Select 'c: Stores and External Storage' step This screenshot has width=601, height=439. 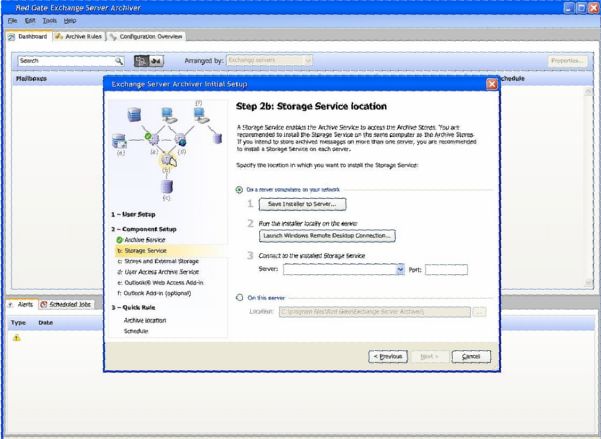(158, 261)
